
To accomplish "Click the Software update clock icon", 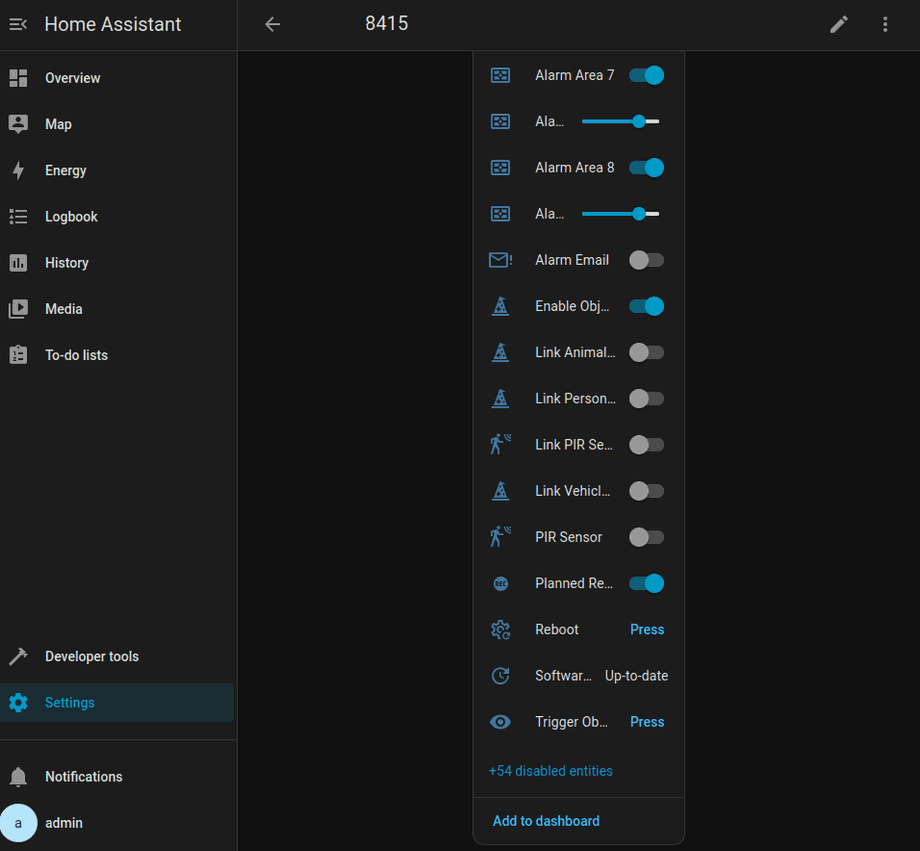I will [500, 676].
